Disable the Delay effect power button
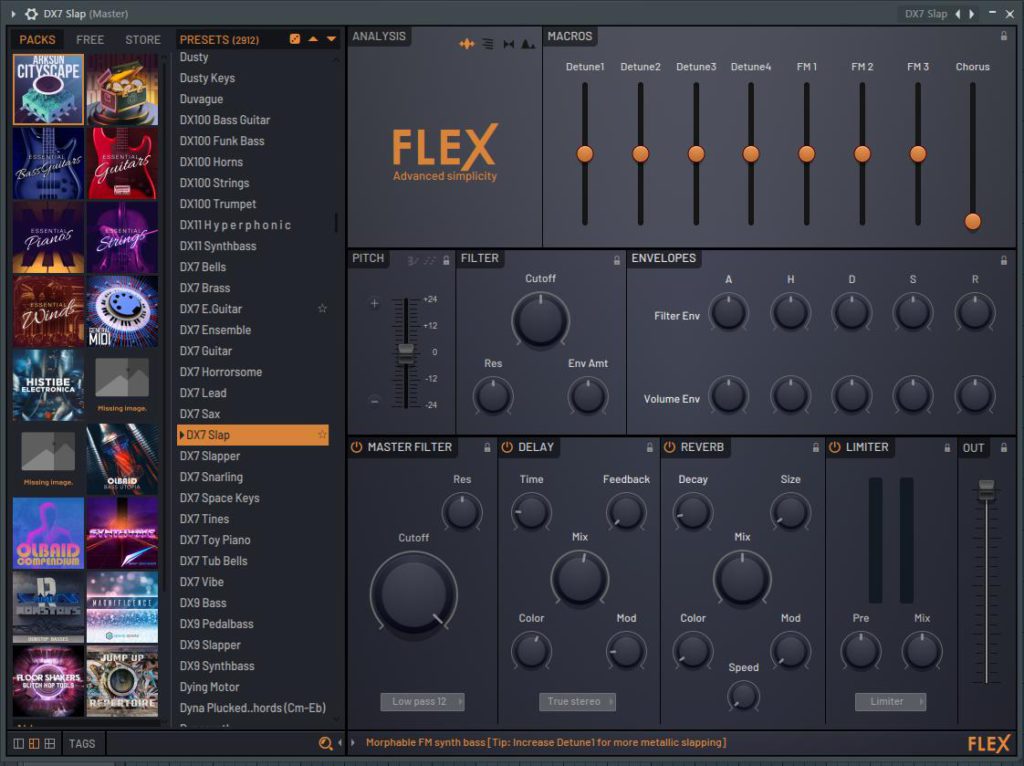 pyautogui.click(x=507, y=447)
